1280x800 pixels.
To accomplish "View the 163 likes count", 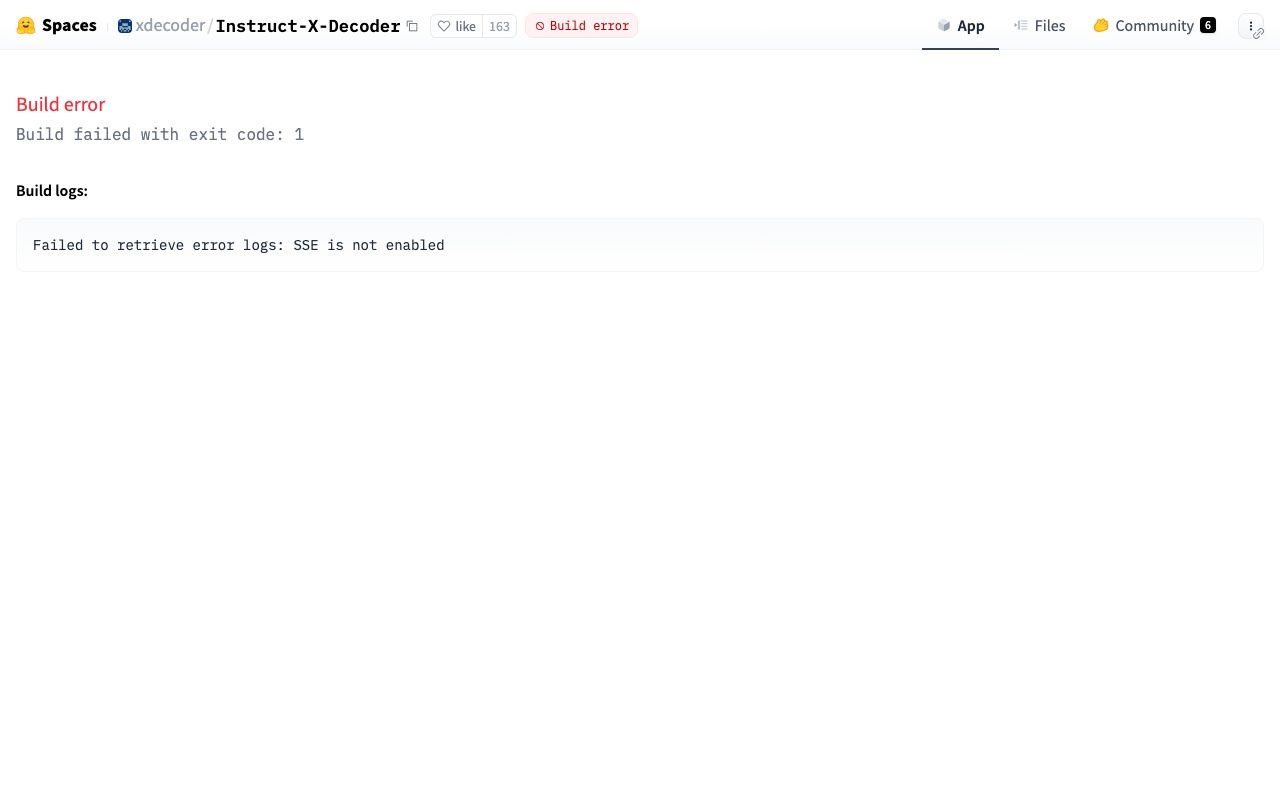I will (499, 26).
